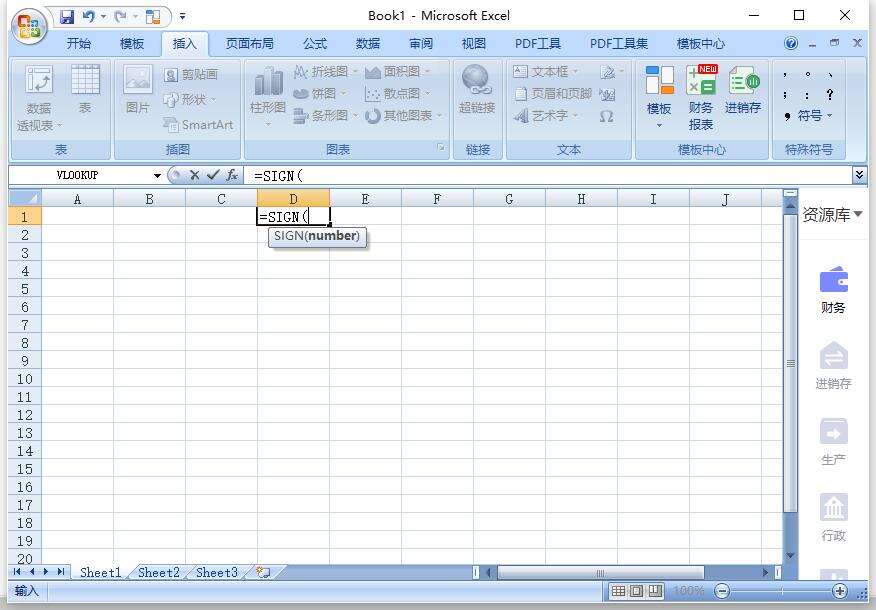Insert a 超链接 hyperlink
Image resolution: width=876 pixels, height=610 pixels.
[477, 89]
